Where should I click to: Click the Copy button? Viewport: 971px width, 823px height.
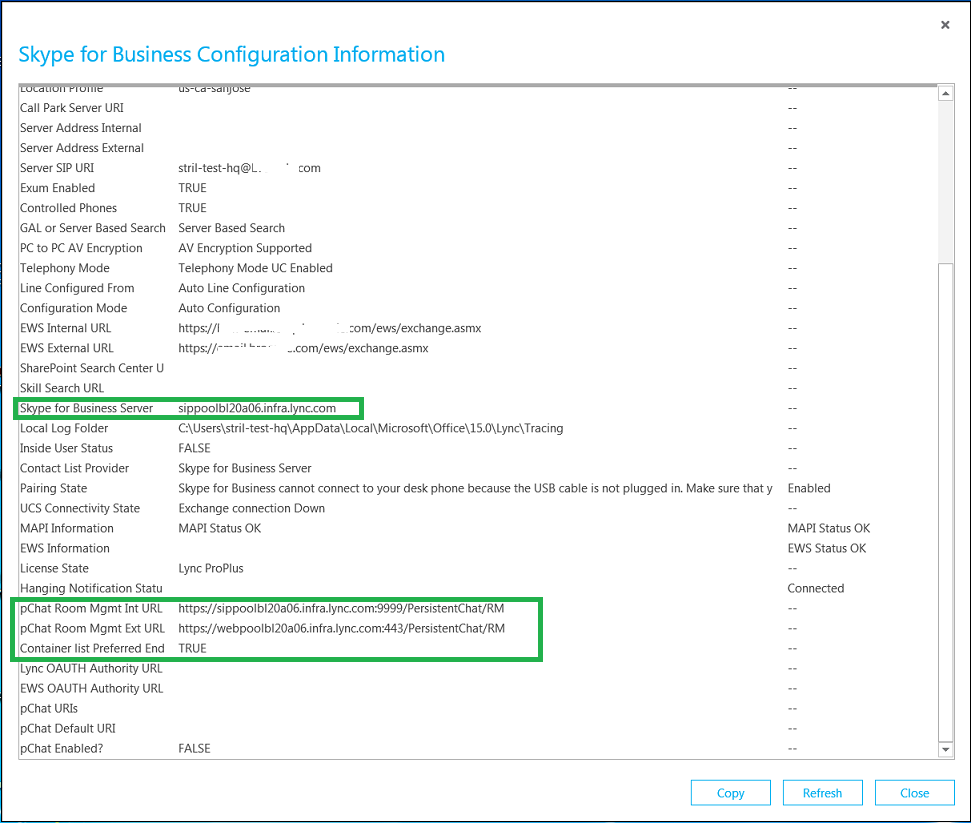pos(730,792)
